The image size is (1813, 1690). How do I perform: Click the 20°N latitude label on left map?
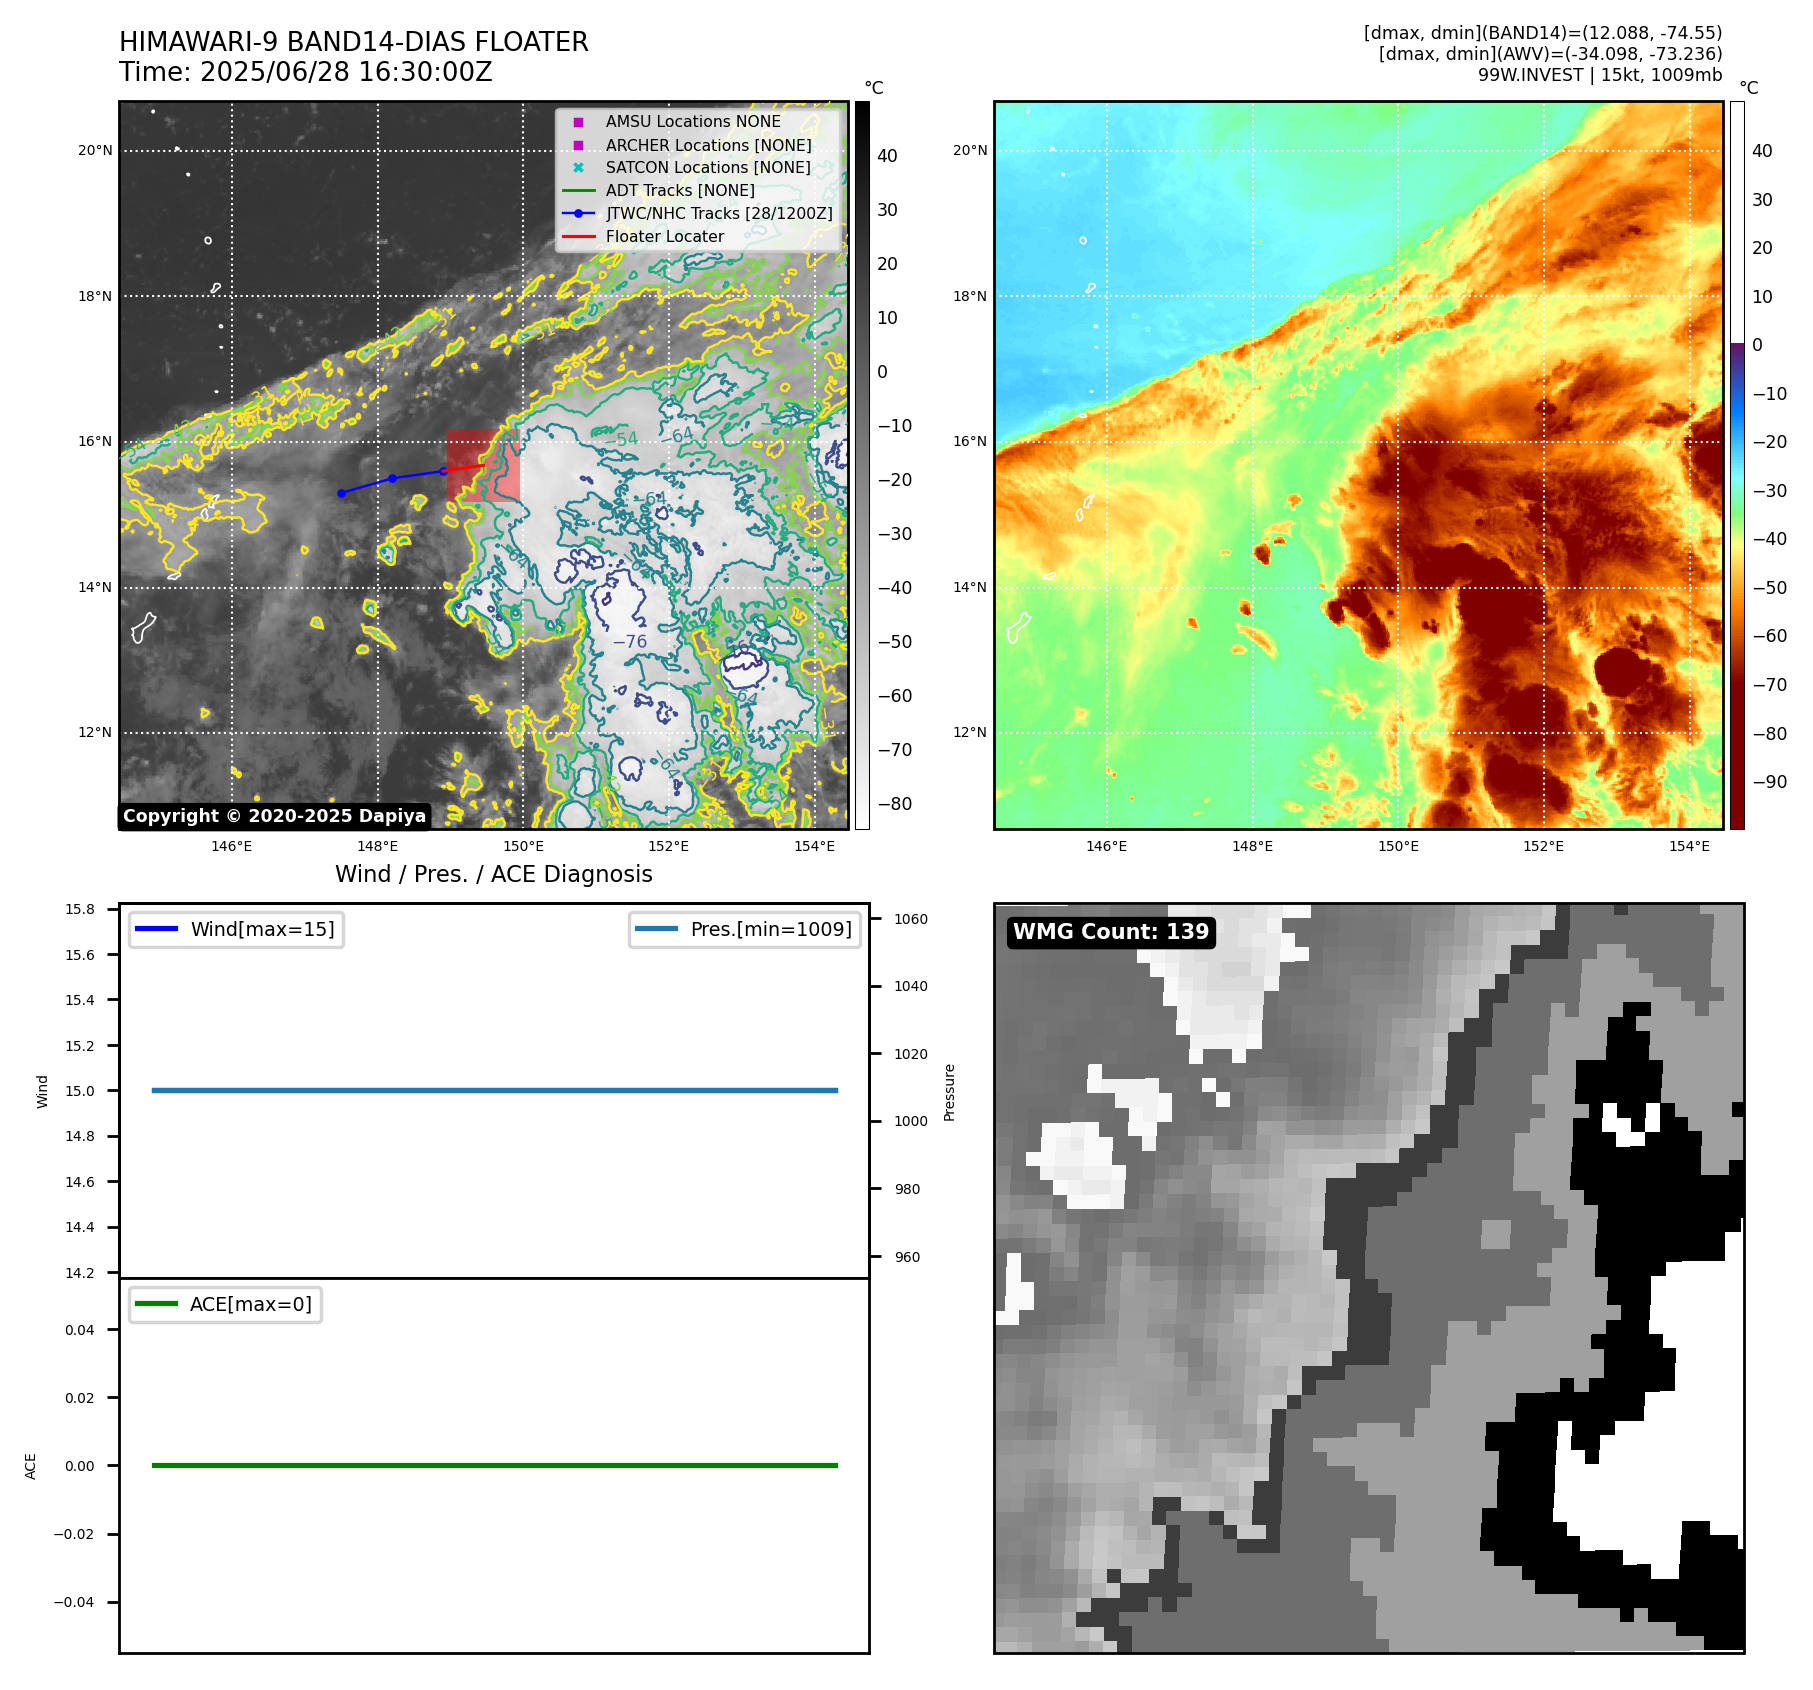[96, 151]
